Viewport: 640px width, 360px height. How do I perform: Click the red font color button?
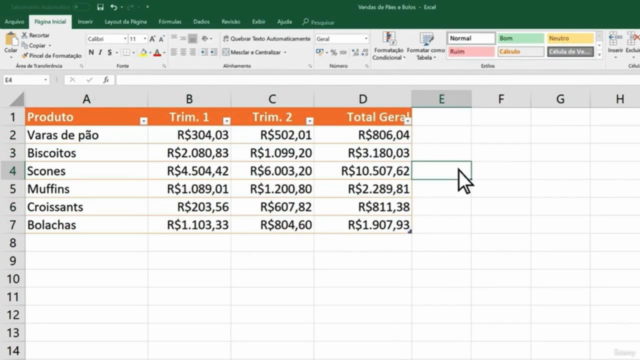pos(157,52)
